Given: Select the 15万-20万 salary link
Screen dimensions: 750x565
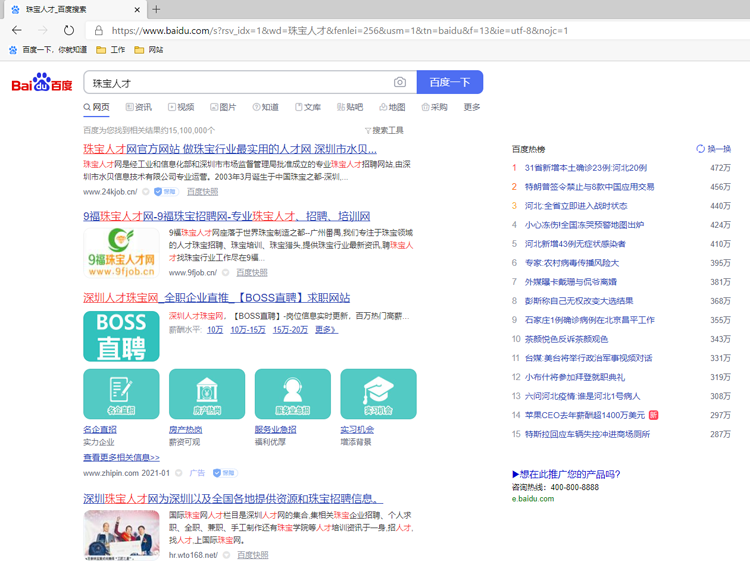Looking at the screenshot, I should pos(290,330).
